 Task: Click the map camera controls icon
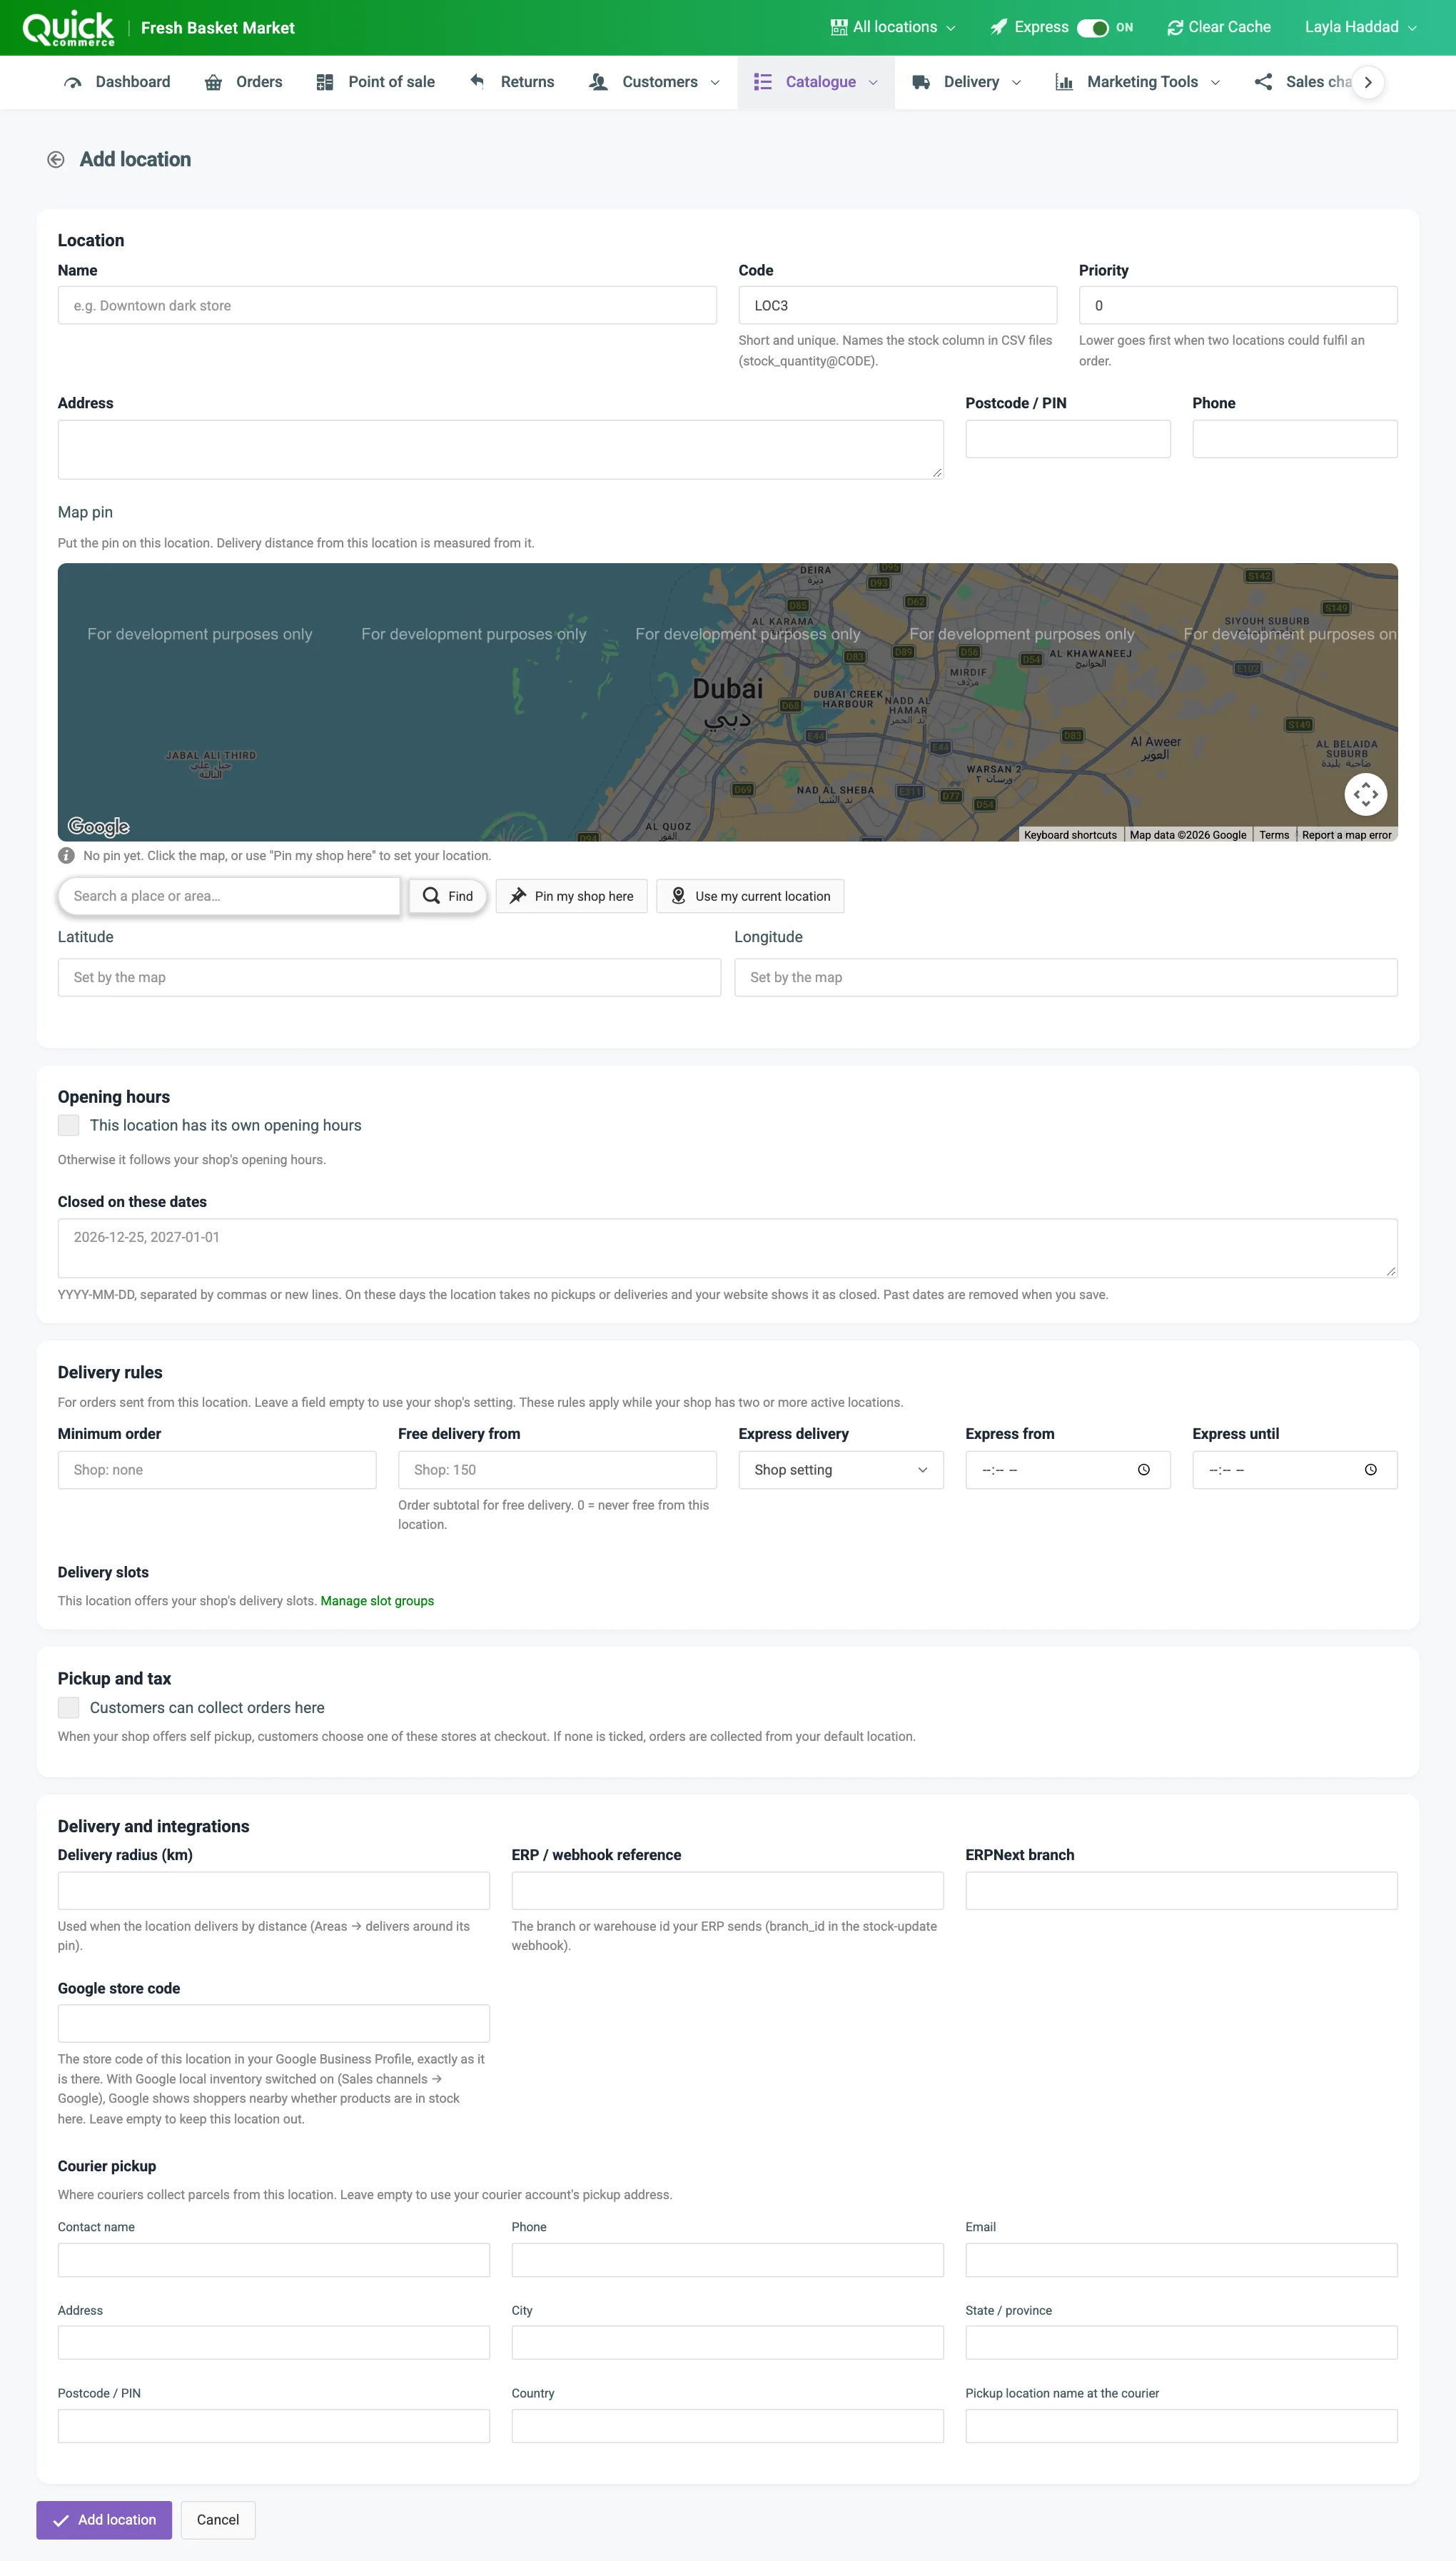1365,794
